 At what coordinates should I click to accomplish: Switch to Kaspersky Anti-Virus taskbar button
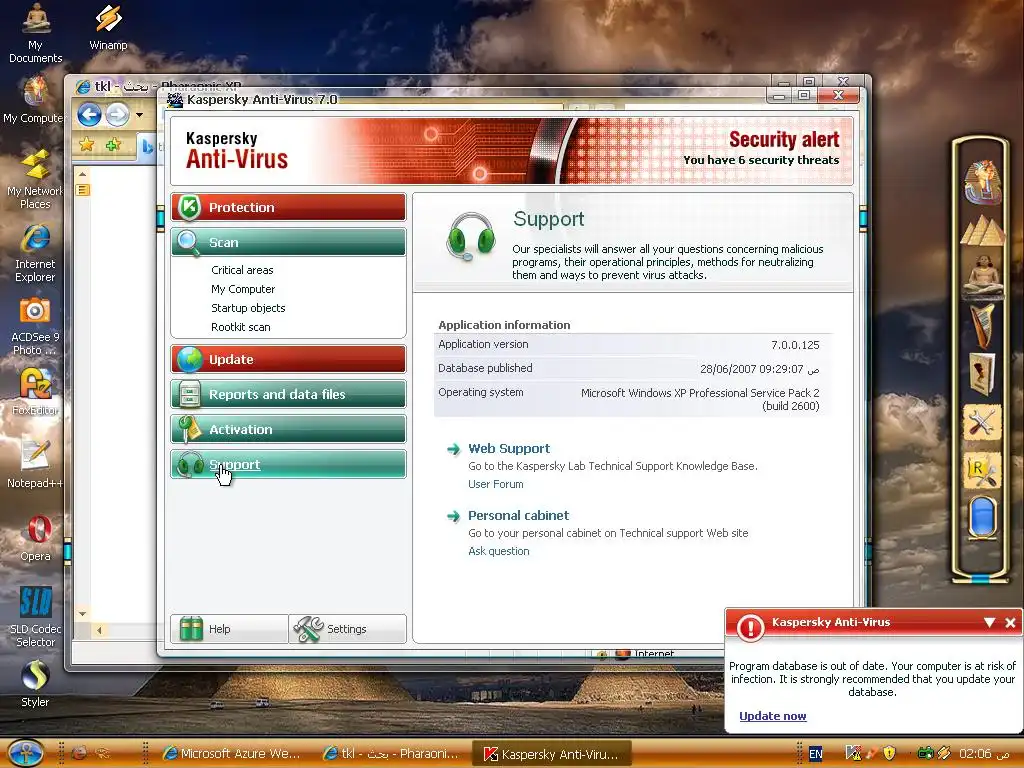click(x=552, y=754)
